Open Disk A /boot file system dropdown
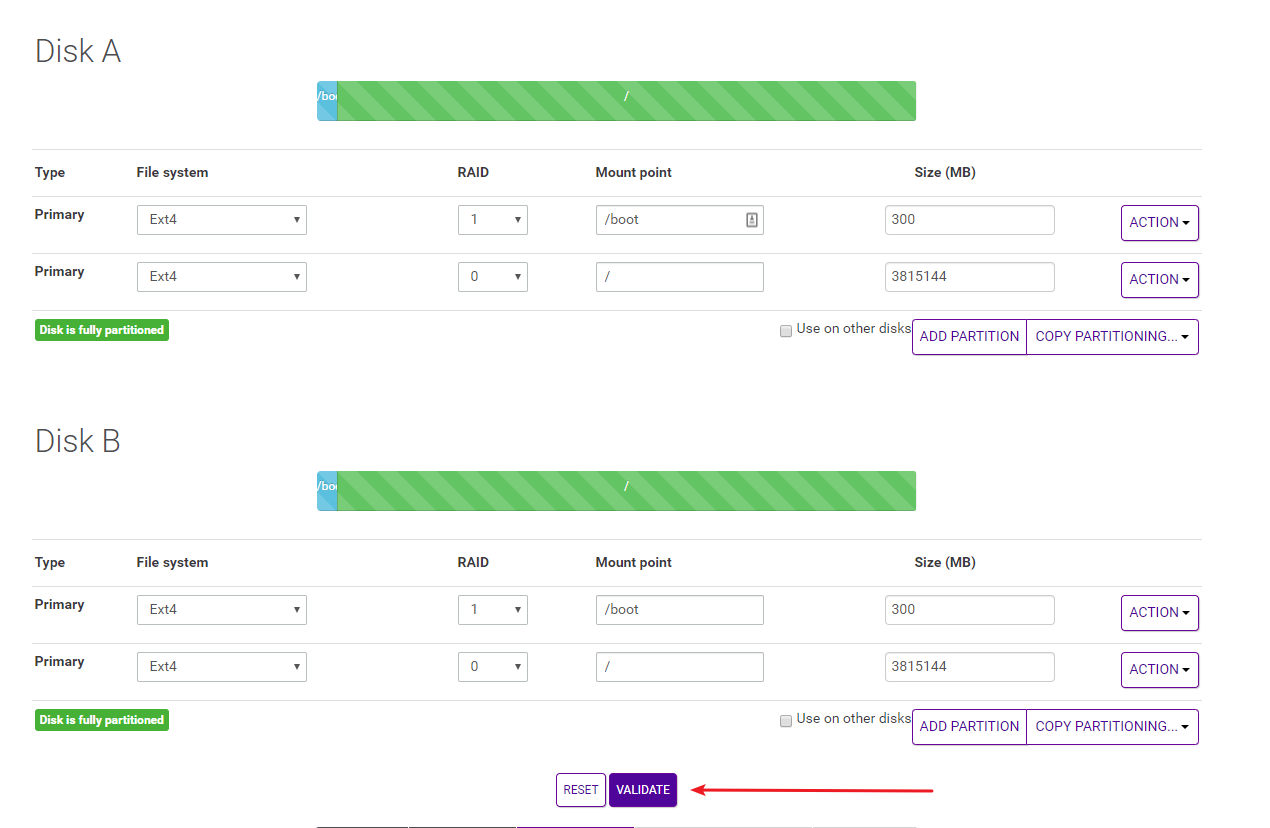This screenshot has width=1270, height=828. point(221,220)
